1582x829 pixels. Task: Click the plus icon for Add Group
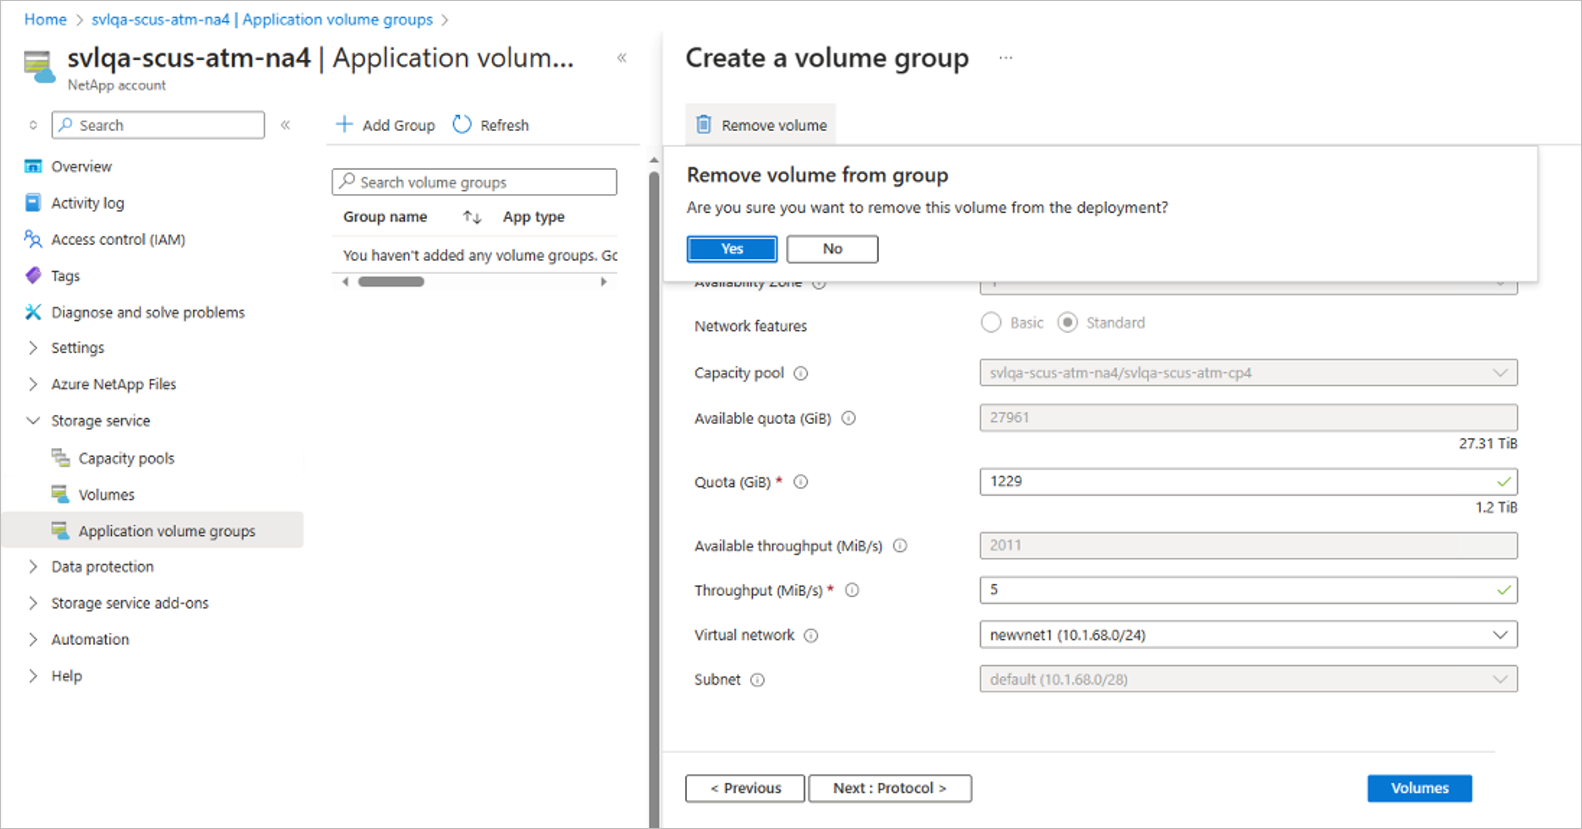(344, 124)
